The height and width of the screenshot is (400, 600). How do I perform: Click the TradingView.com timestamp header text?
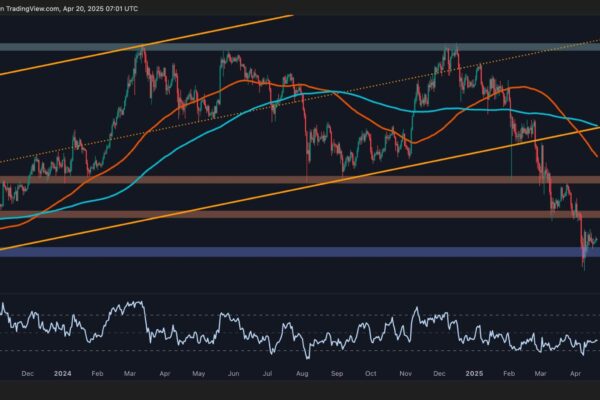click(69, 8)
